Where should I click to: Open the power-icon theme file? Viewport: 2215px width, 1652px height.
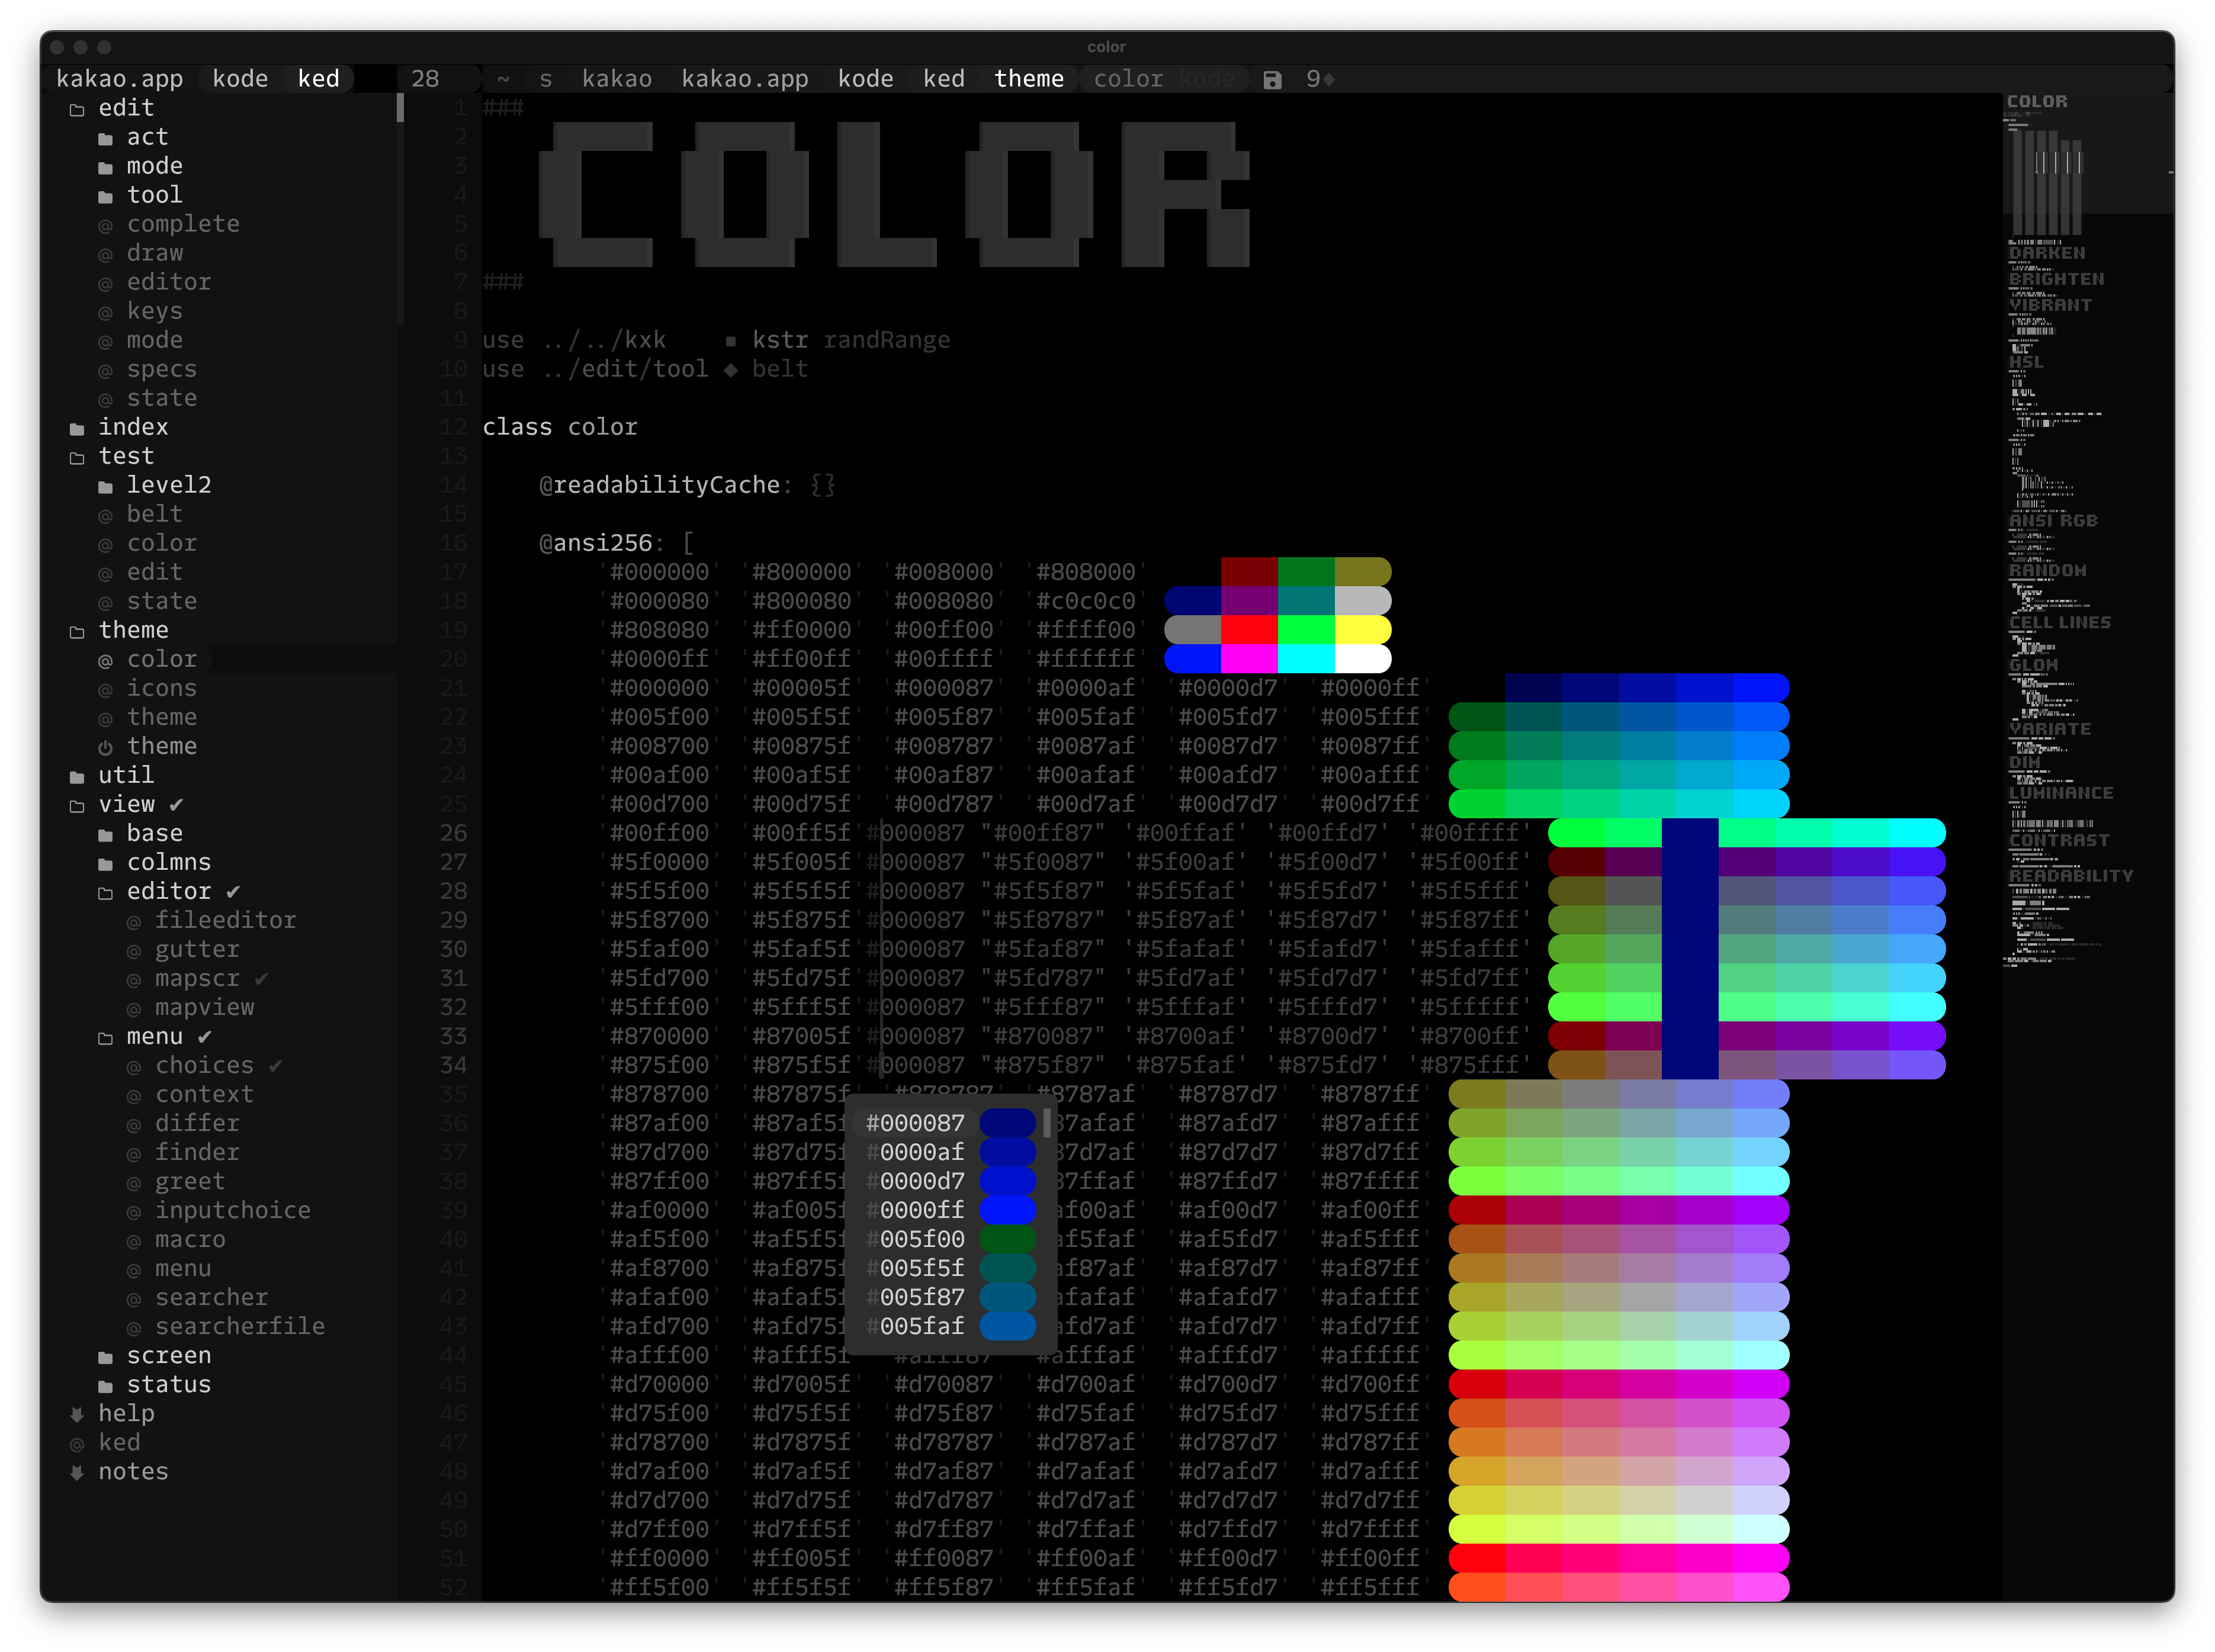161,746
